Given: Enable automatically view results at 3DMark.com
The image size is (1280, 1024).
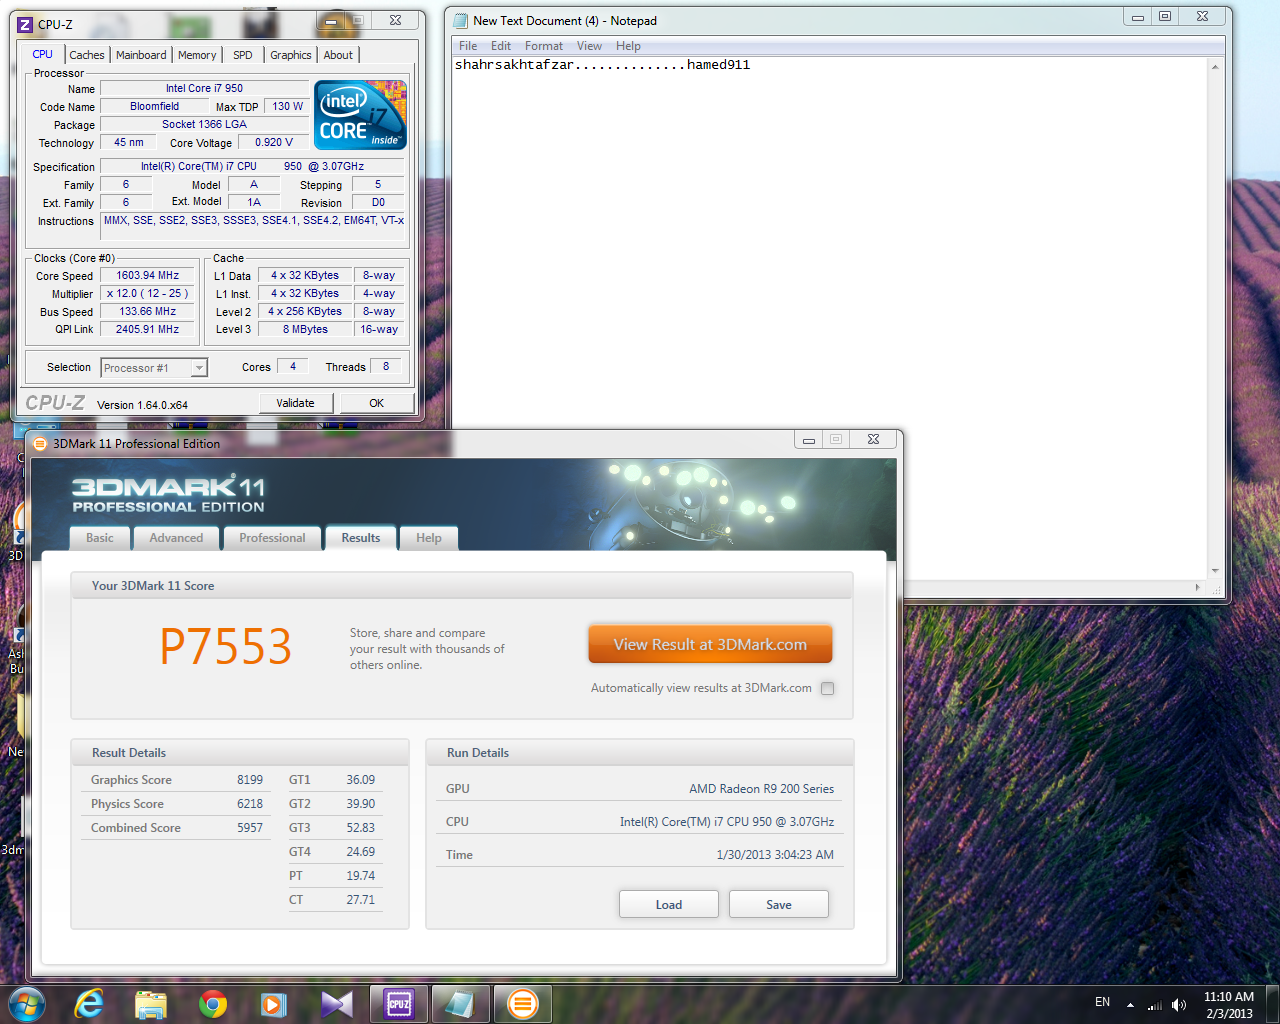Looking at the screenshot, I should click(827, 688).
